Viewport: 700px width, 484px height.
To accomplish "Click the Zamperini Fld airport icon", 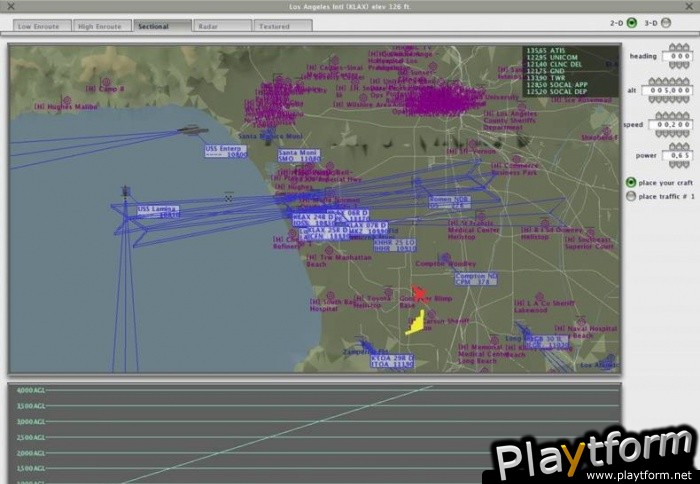I will [x=366, y=346].
